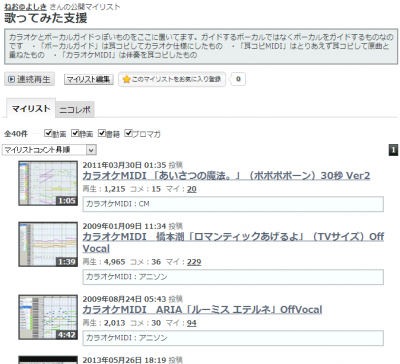This screenshot has width=400, height=364.
Task: Toggle the 書籍 filter checkbox
Action: 102,133
